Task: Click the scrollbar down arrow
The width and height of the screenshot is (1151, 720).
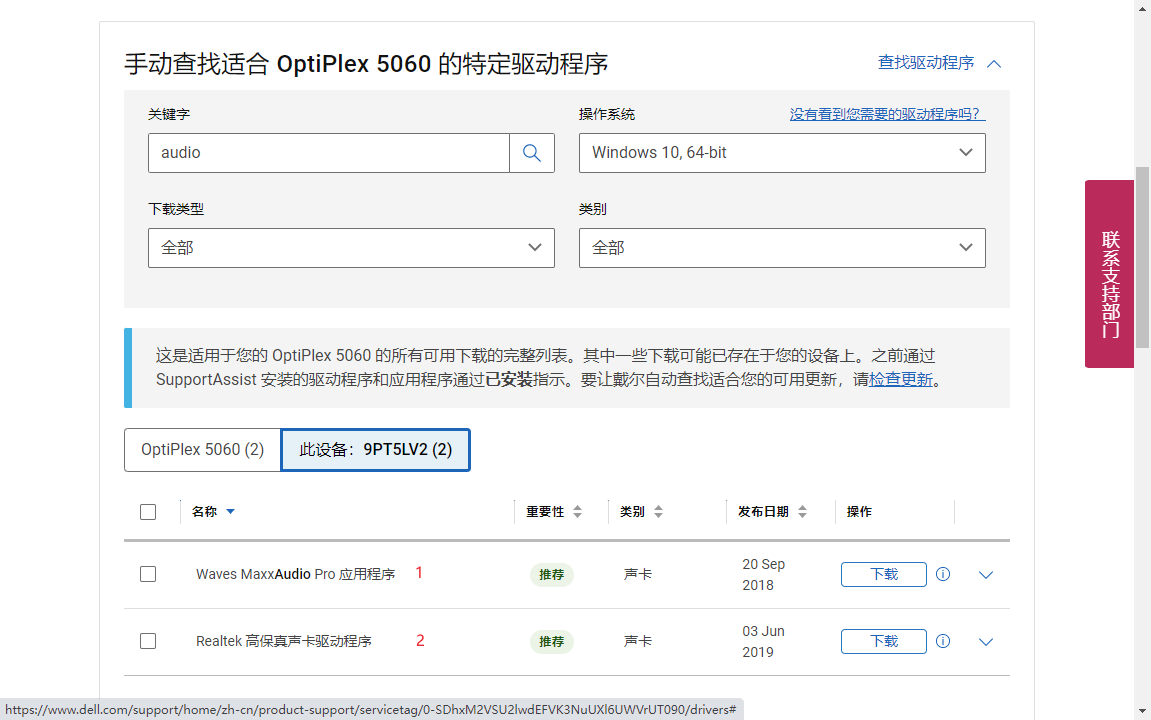Action: [x=1142, y=710]
